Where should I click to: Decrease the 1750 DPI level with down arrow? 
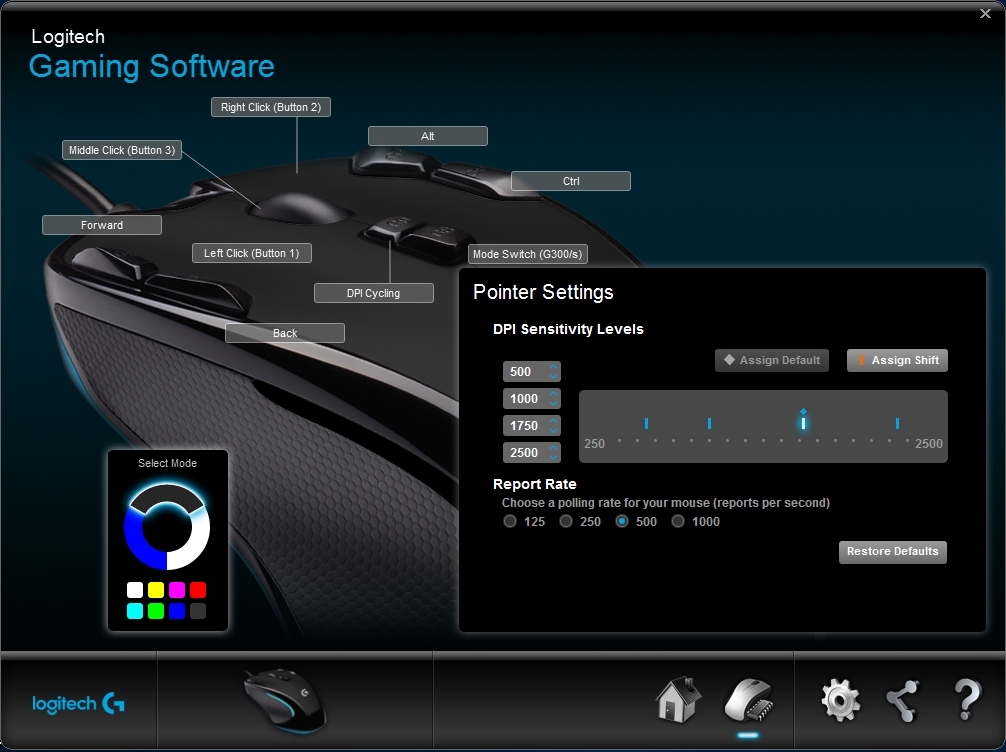point(553,430)
